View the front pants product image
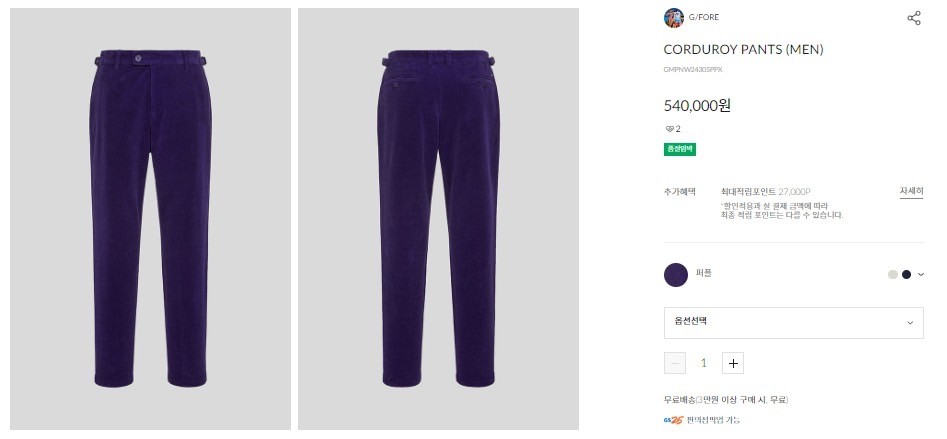The height and width of the screenshot is (439, 947). pyautogui.click(x=150, y=219)
